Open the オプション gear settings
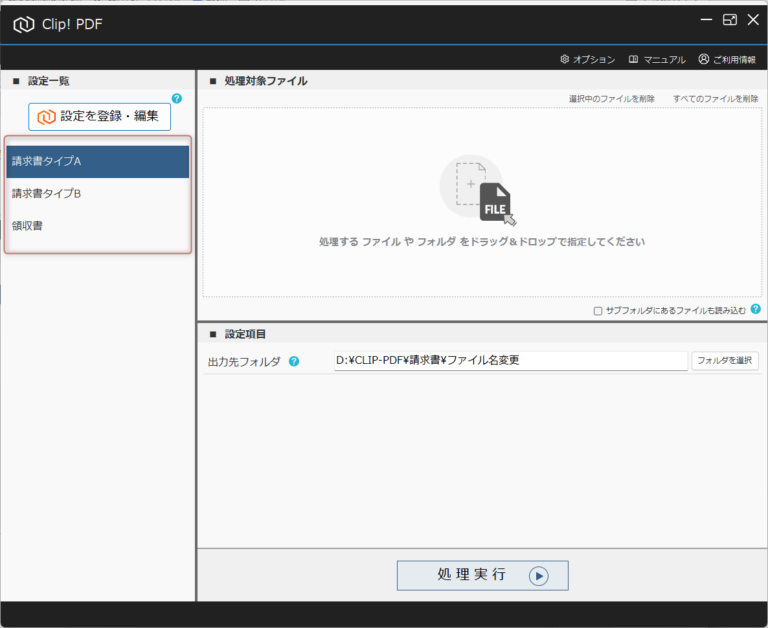 tap(588, 60)
